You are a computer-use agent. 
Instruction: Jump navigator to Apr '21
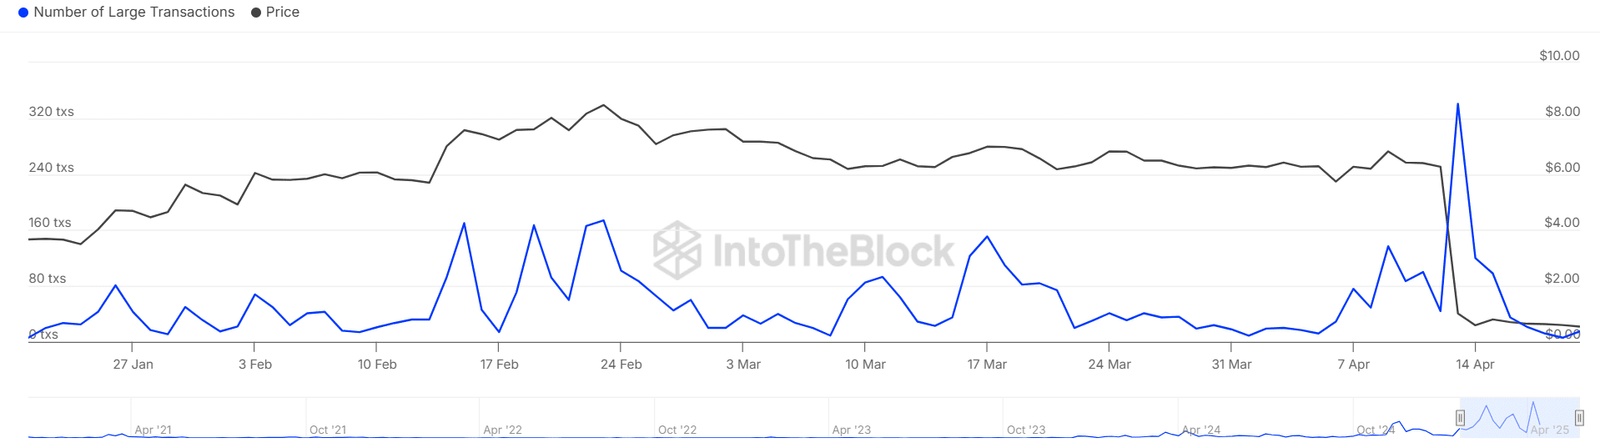(x=153, y=430)
